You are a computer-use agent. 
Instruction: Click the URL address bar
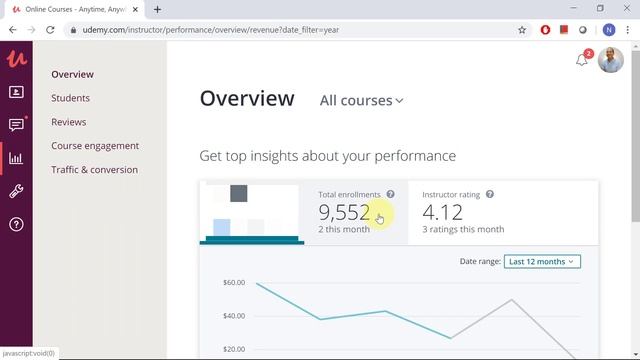[298, 30]
